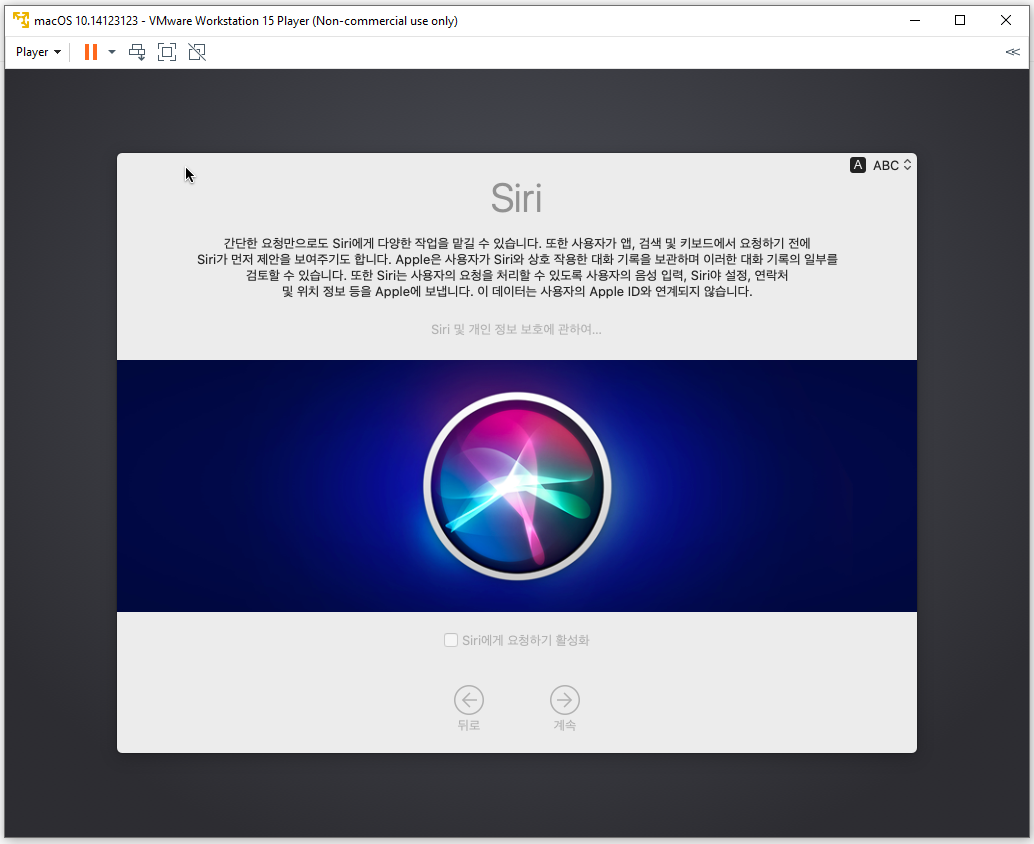Click the Siri orb image
The image size is (1034, 844).
tap(517, 487)
